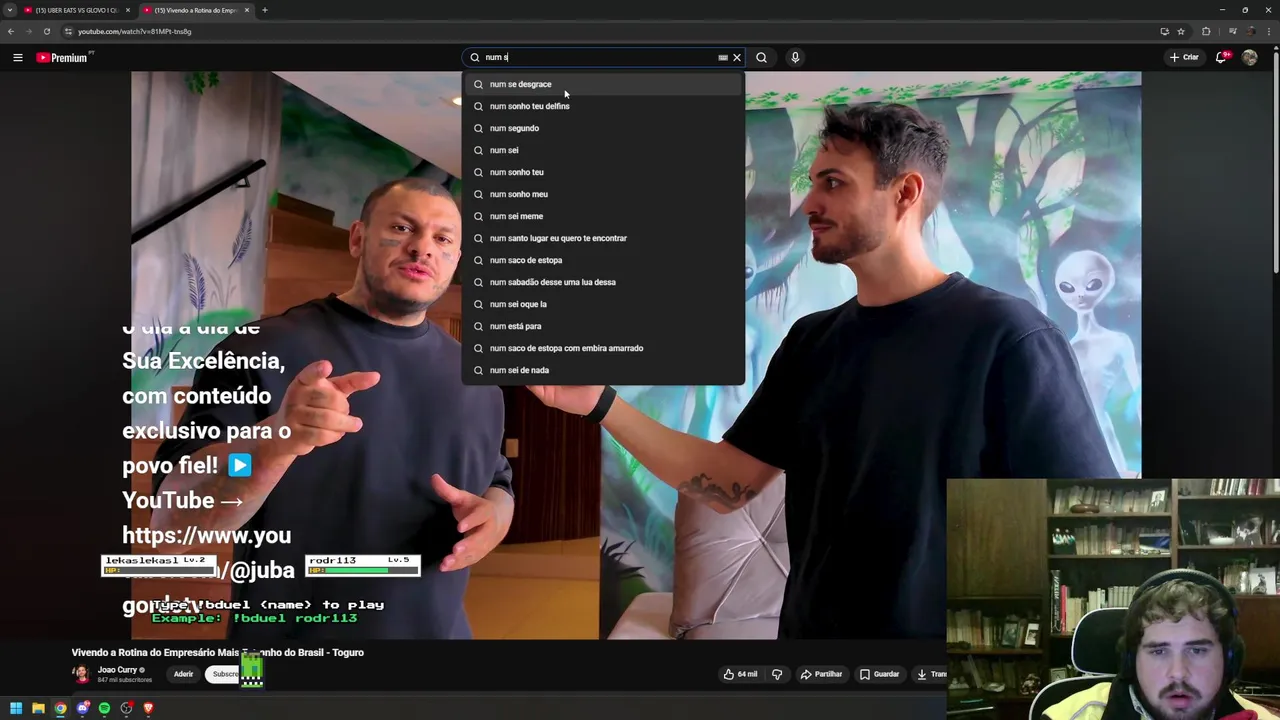The width and height of the screenshot is (1280, 720).
Task: Choose suggestion 'num se desgrace'
Action: pyautogui.click(x=603, y=84)
